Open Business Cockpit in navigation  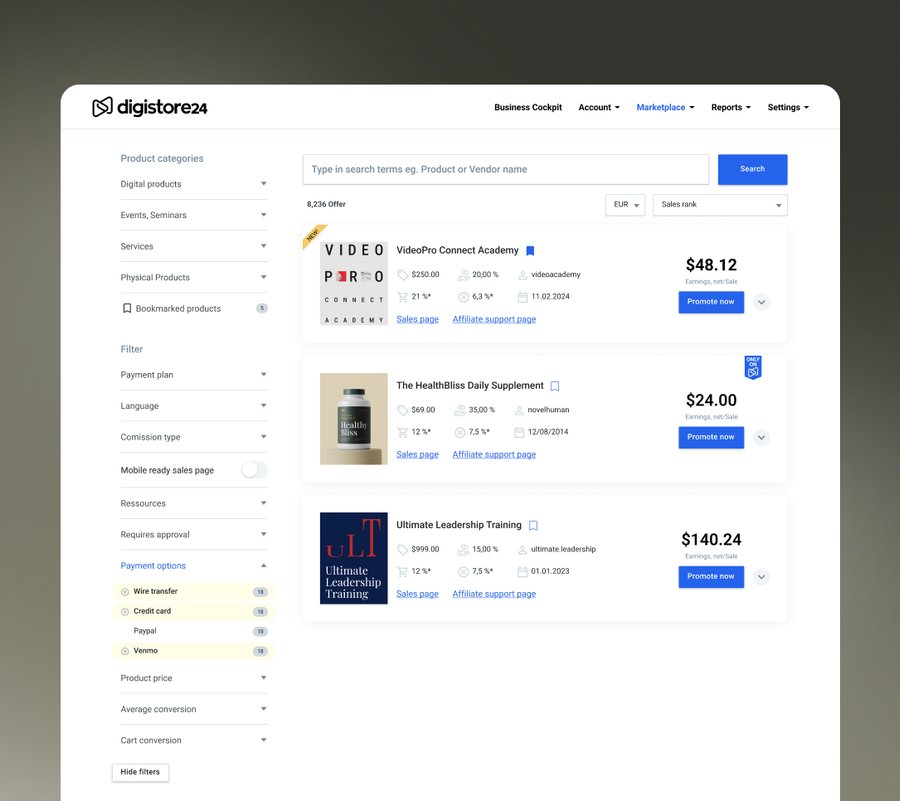click(528, 107)
